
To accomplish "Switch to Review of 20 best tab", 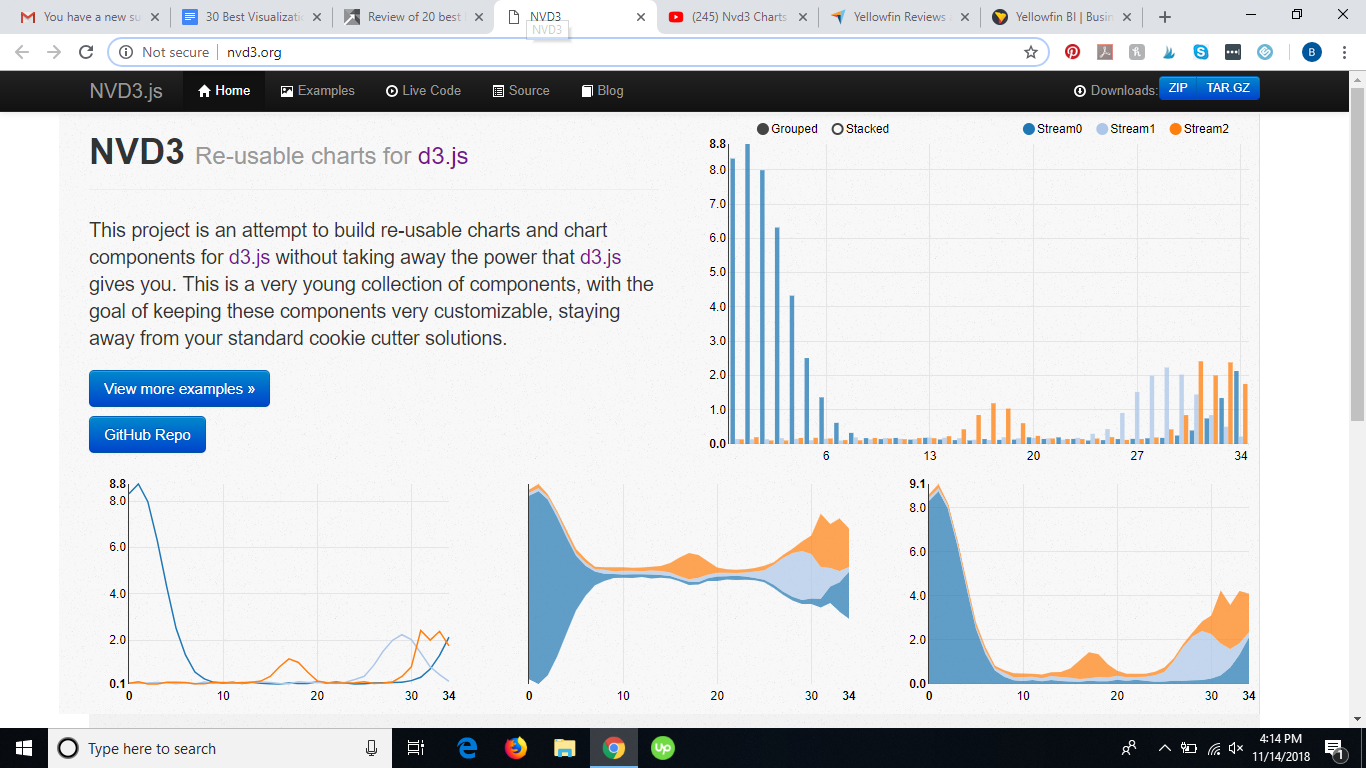I will pyautogui.click(x=414, y=17).
